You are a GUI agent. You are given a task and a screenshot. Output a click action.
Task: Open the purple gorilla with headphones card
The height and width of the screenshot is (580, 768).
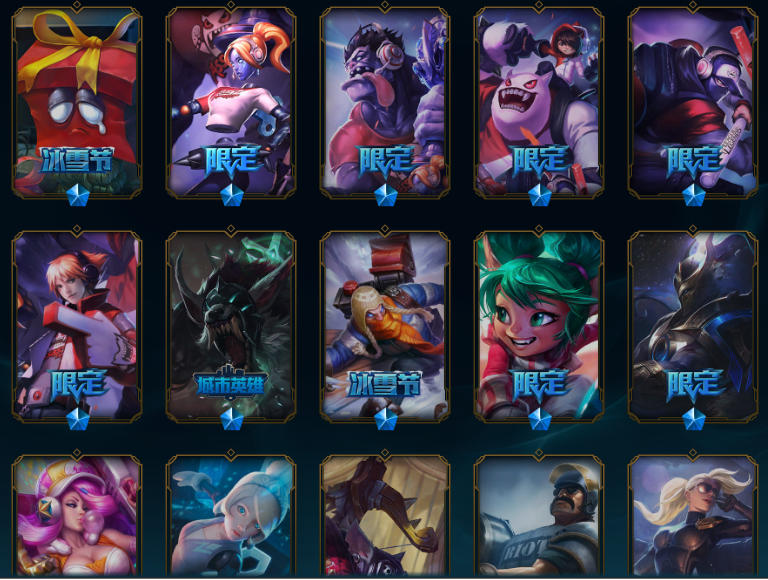pyautogui.click(x=385, y=102)
